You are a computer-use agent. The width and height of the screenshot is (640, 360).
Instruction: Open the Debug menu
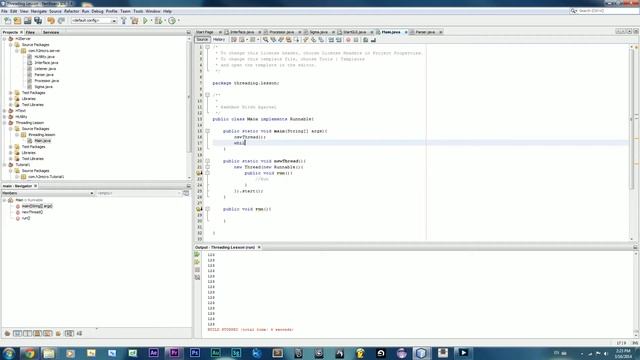click(x=97, y=11)
